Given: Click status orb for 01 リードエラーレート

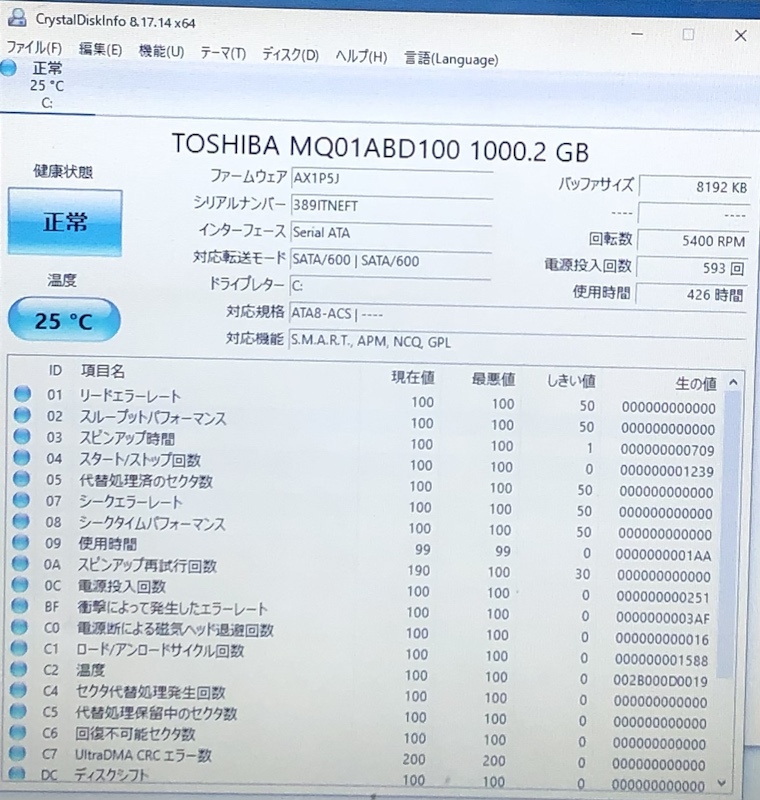Looking at the screenshot, I should pyautogui.click(x=22, y=393).
